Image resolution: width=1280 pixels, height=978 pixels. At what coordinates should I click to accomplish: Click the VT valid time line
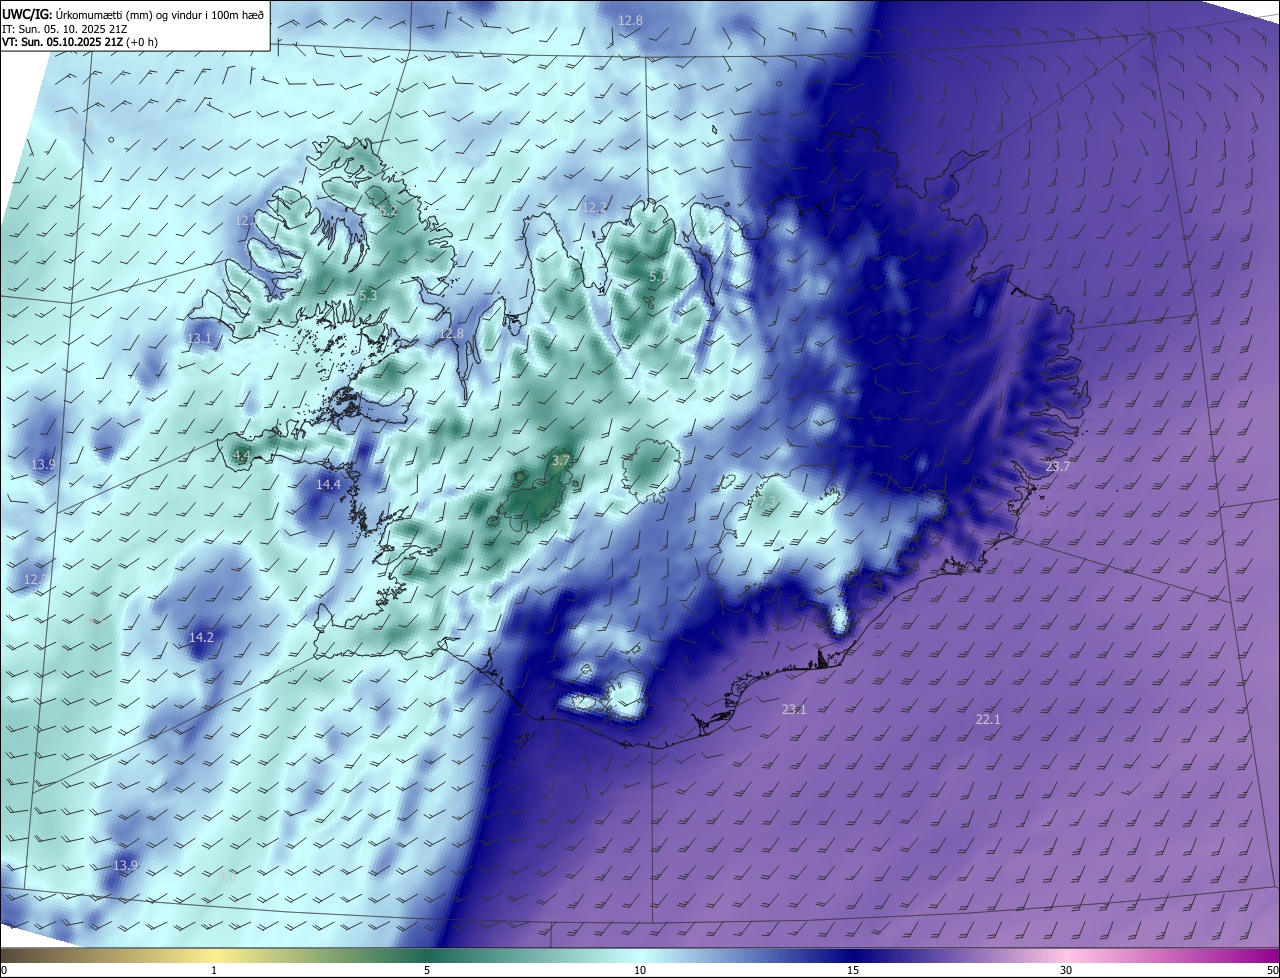pyautogui.click(x=79, y=42)
